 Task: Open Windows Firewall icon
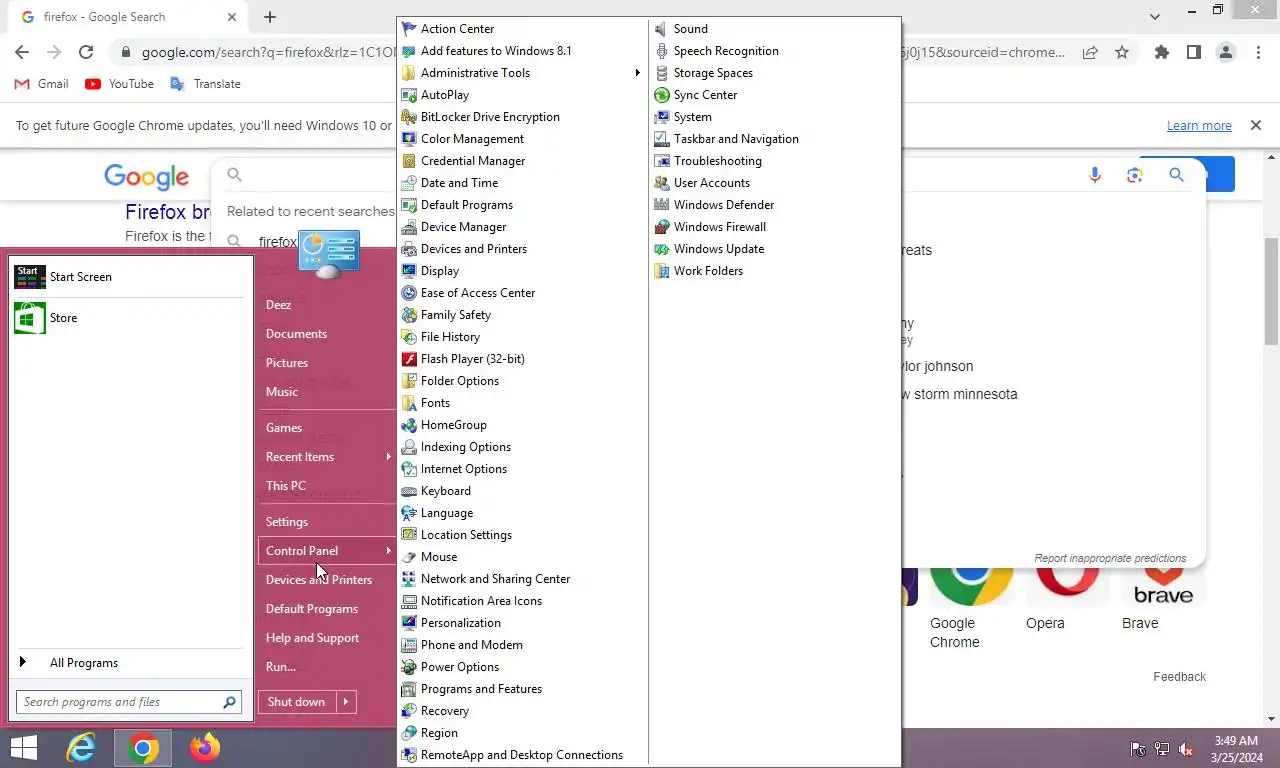[x=661, y=227]
